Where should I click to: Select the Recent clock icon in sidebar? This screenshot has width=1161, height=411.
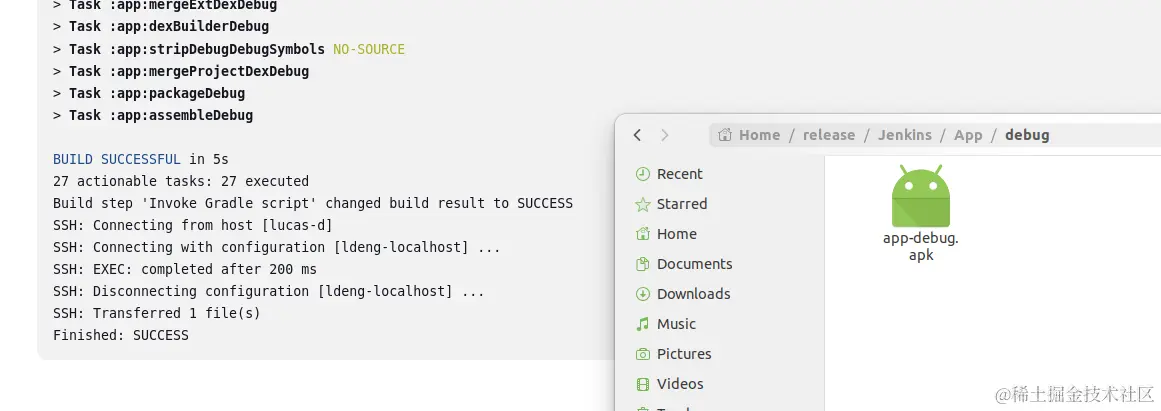(643, 174)
